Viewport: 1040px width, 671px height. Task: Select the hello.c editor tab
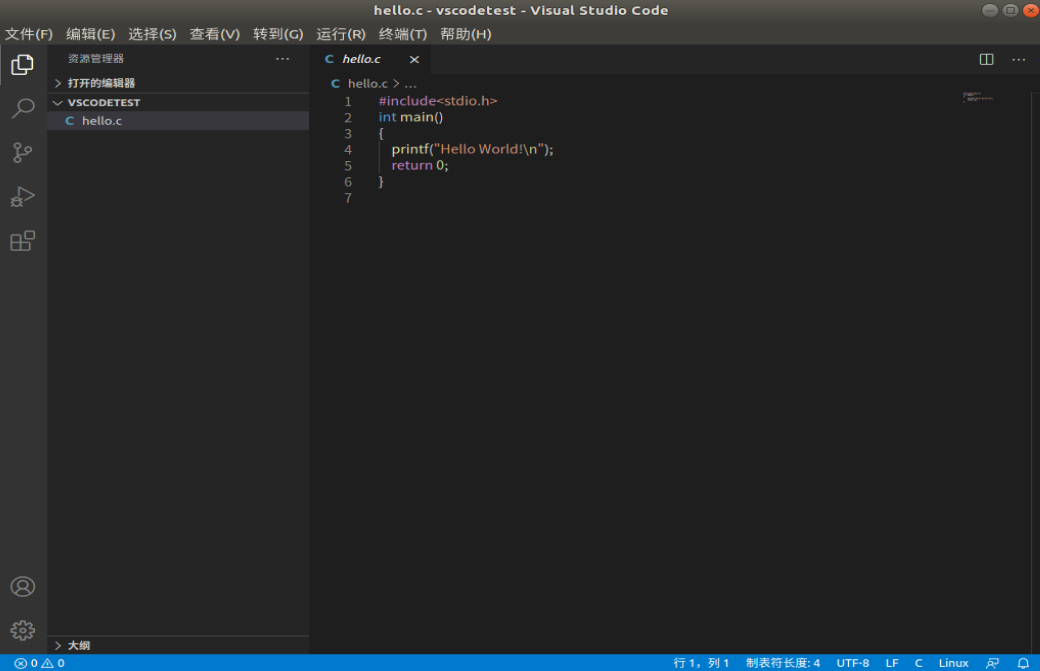click(x=361, y=60)
